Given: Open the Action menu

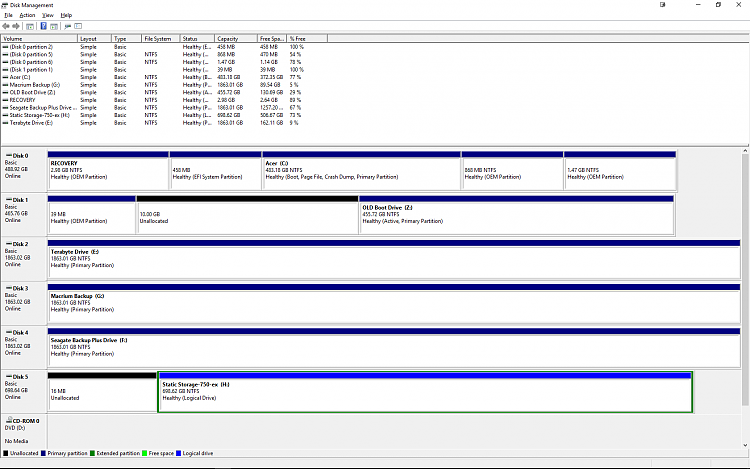Looking at the screenshot, I should 27,16.
